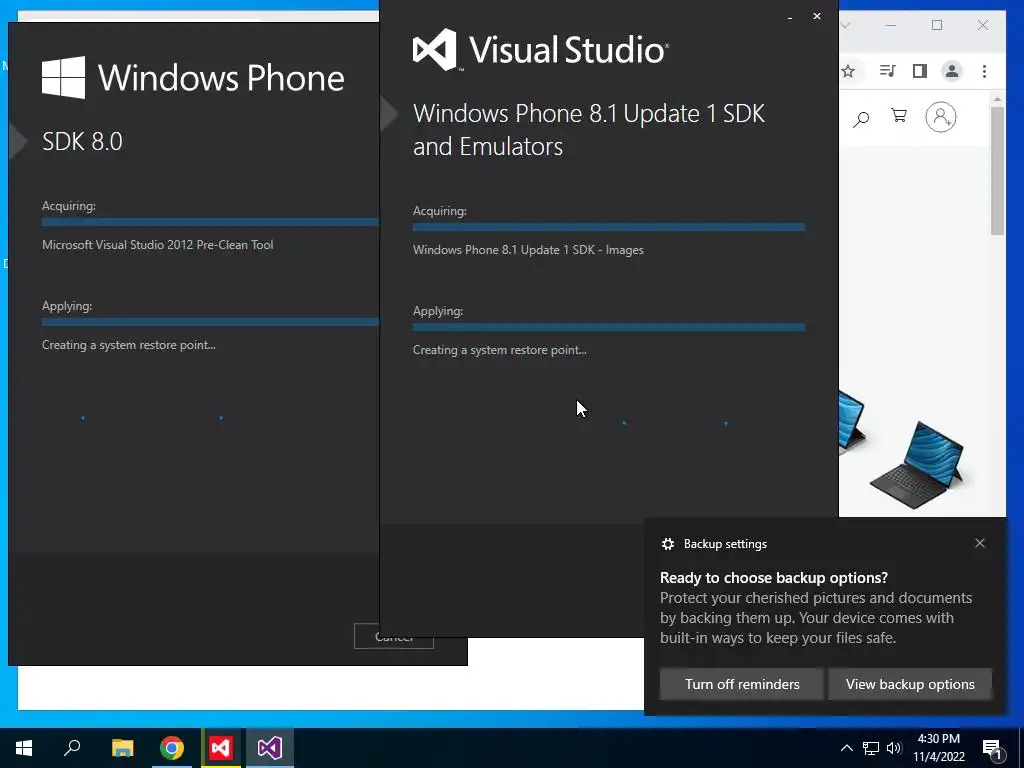
Task: Click 'Ready to choose backup options?' heading
Action: point(774,577)
